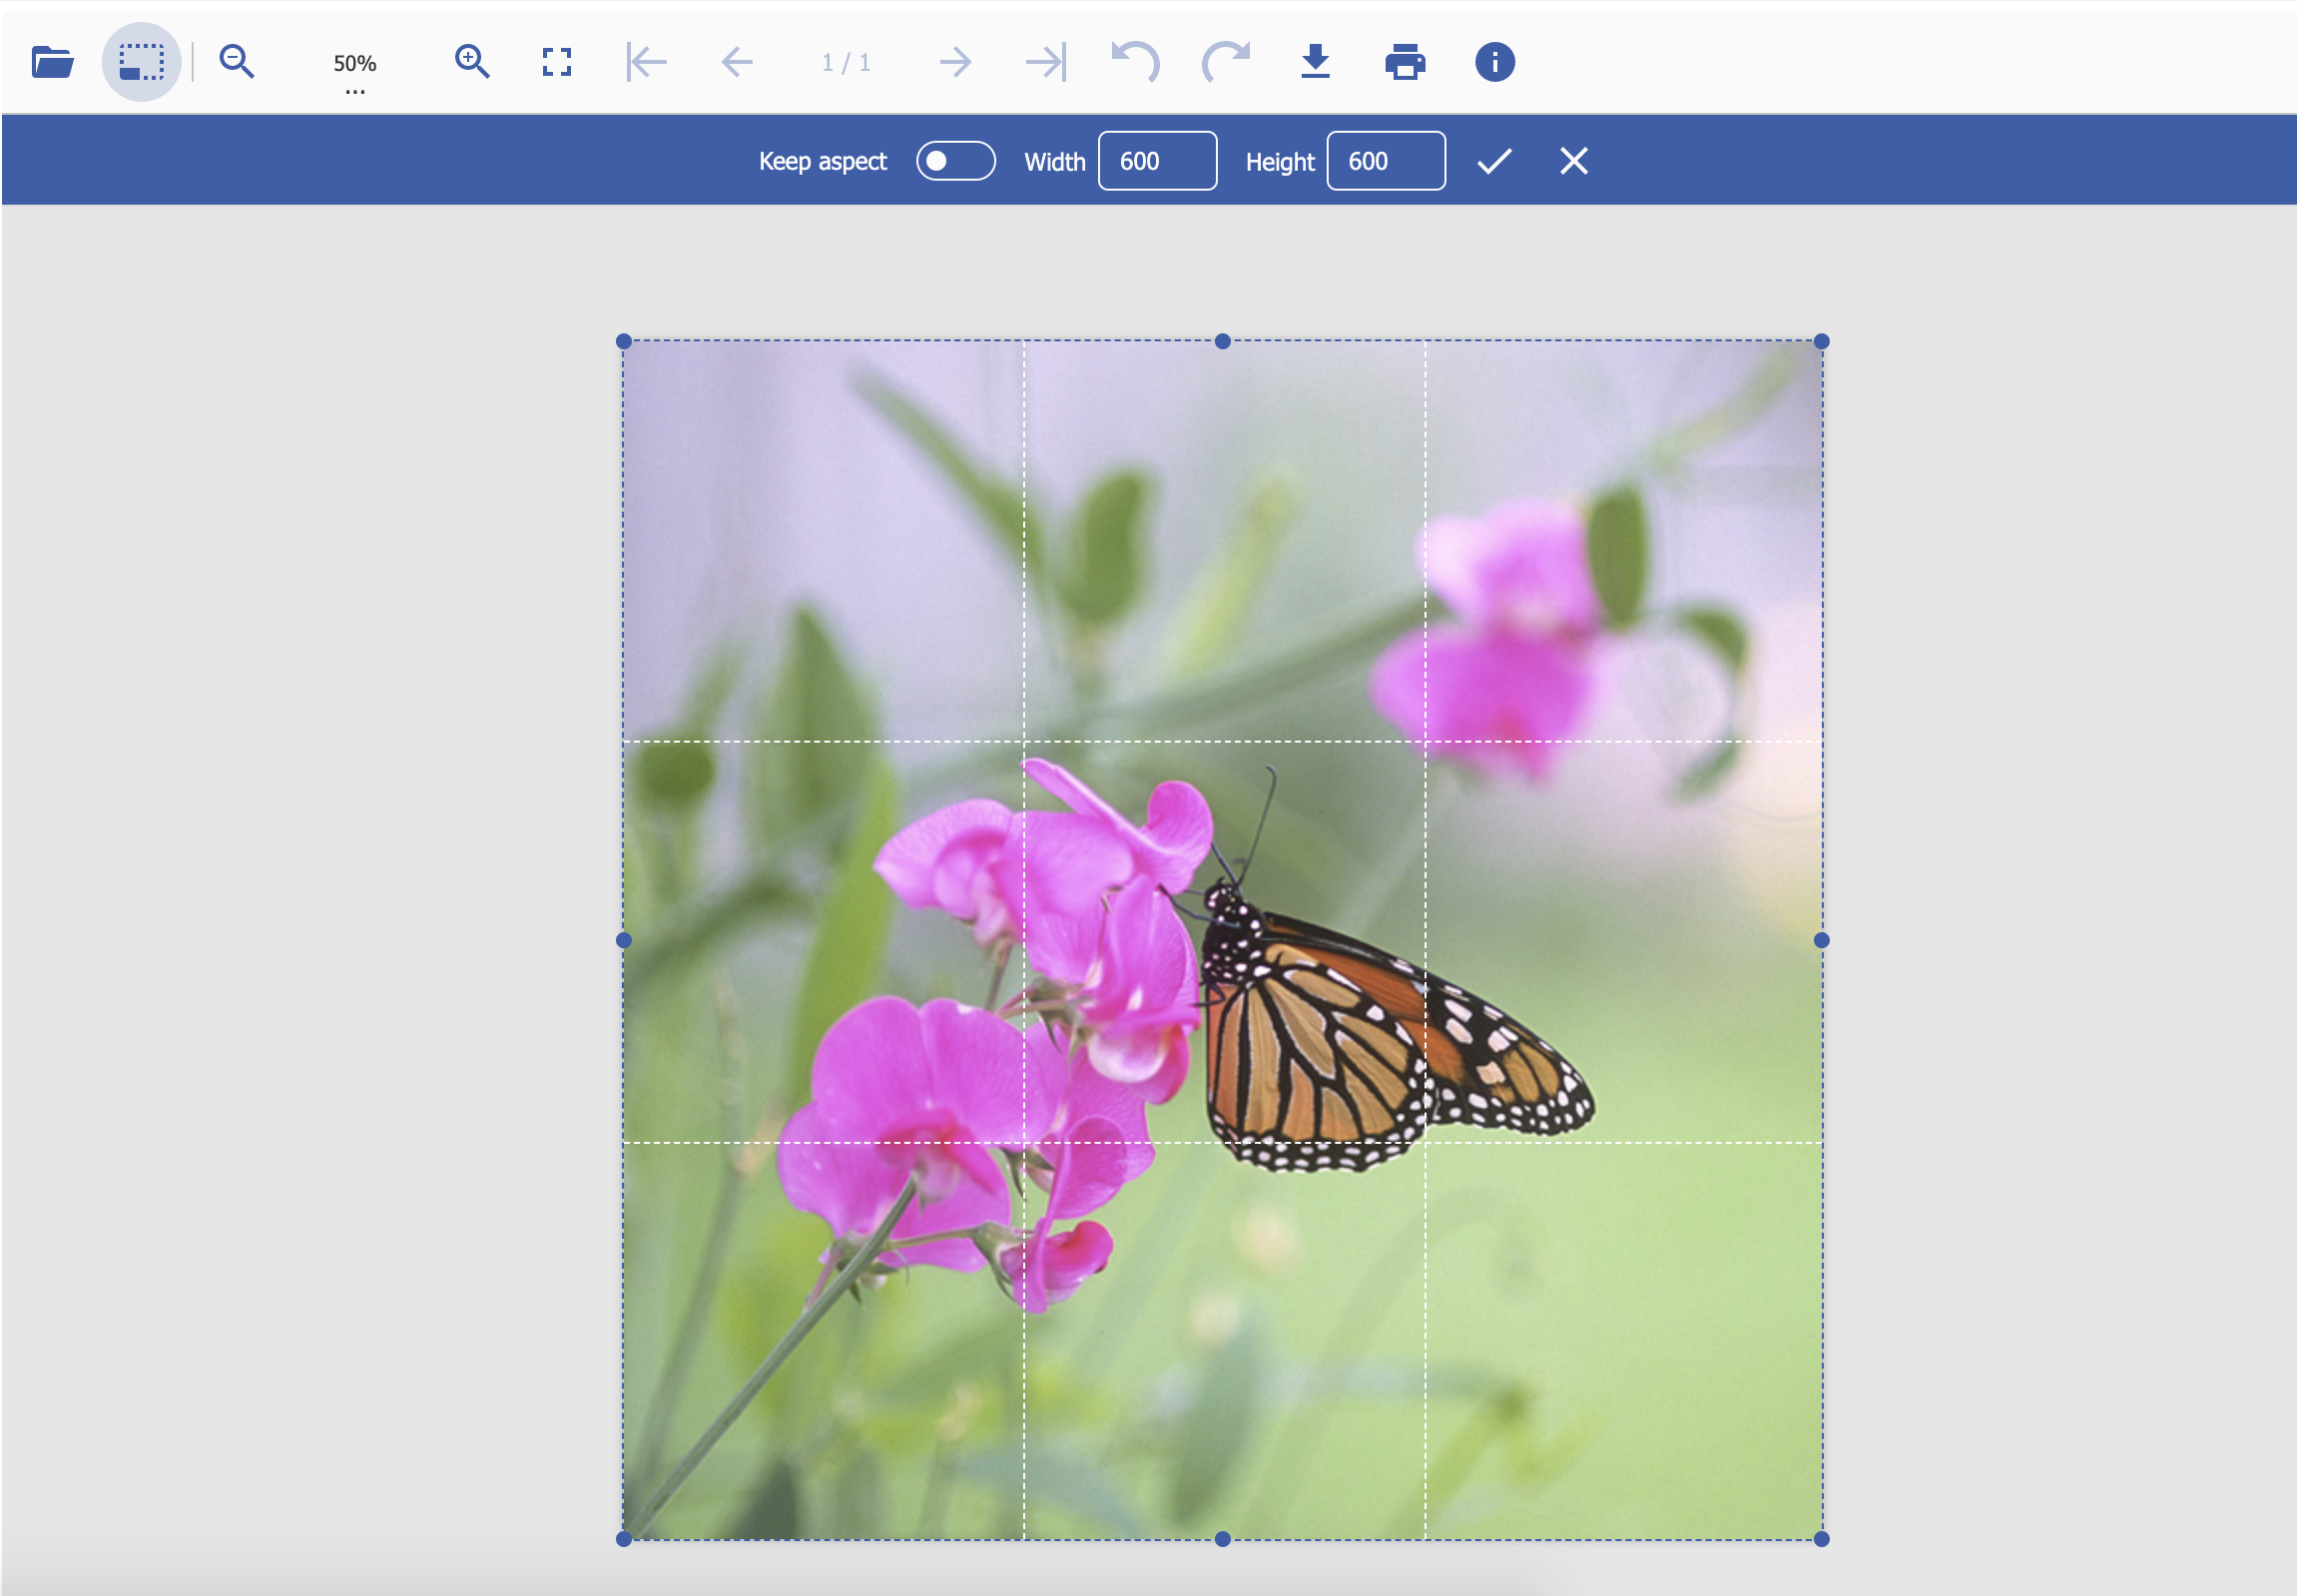Zoom in on the image
This screenshot has width=2297, height=1596.
(473, 61)
